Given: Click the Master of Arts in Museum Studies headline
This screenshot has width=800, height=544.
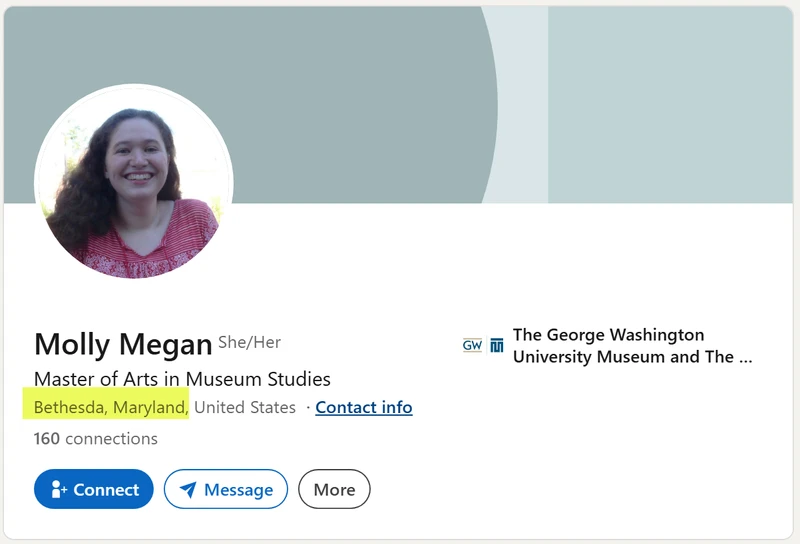Looking at the screenshot, I should (x=182, y=379).
